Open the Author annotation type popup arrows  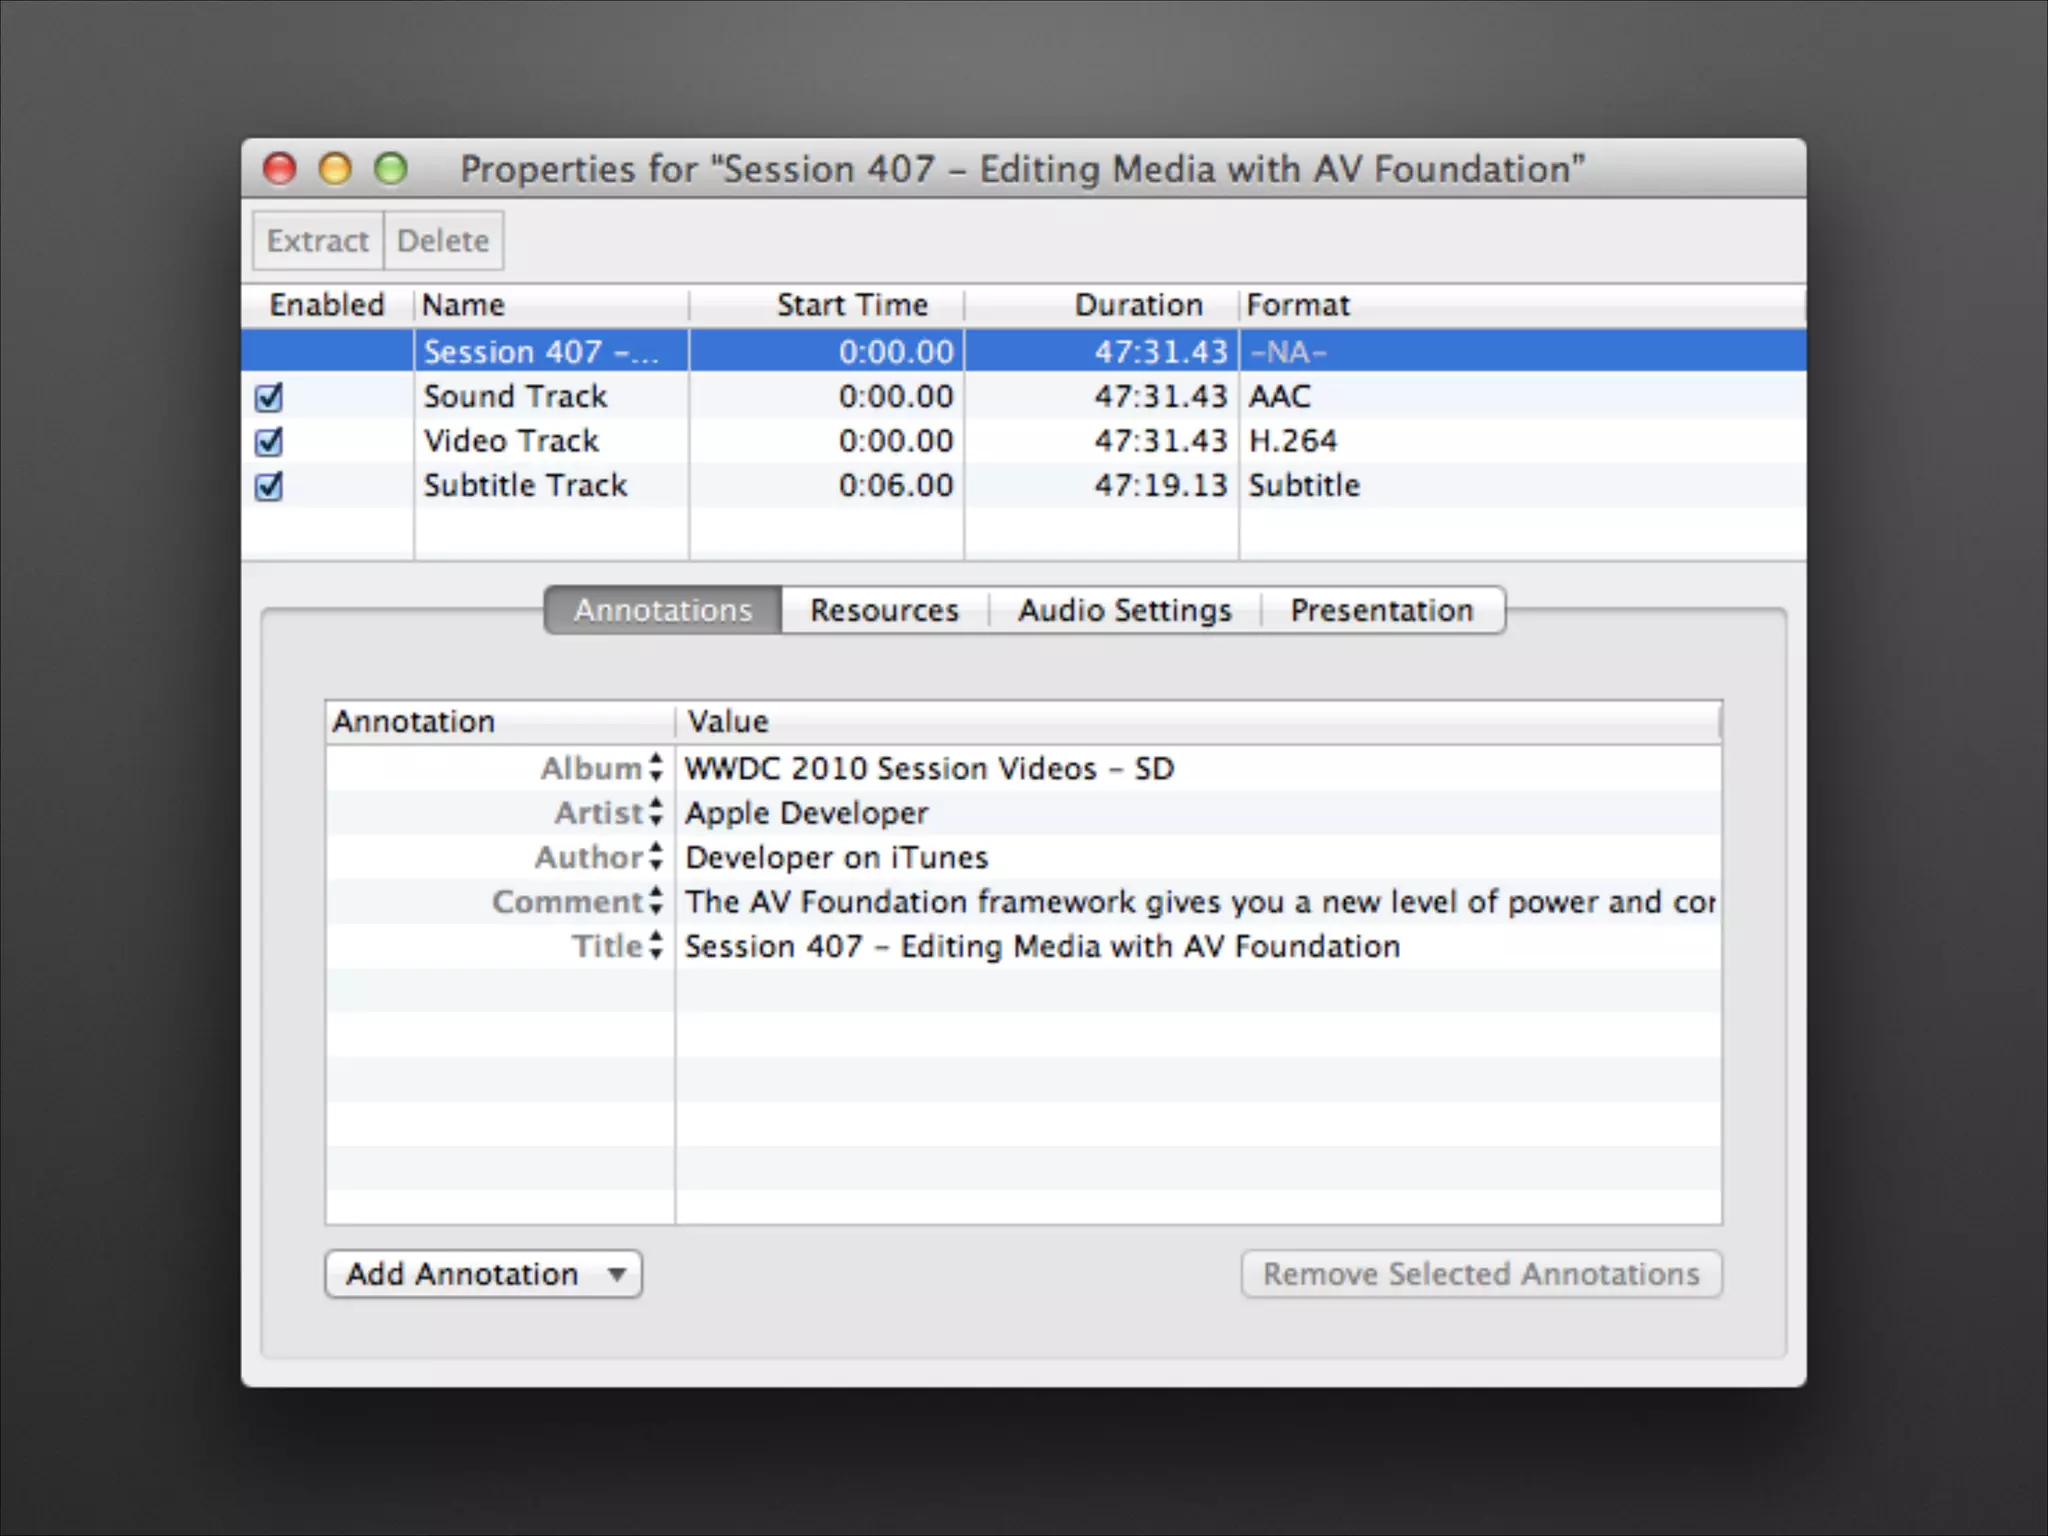point(655,857)
